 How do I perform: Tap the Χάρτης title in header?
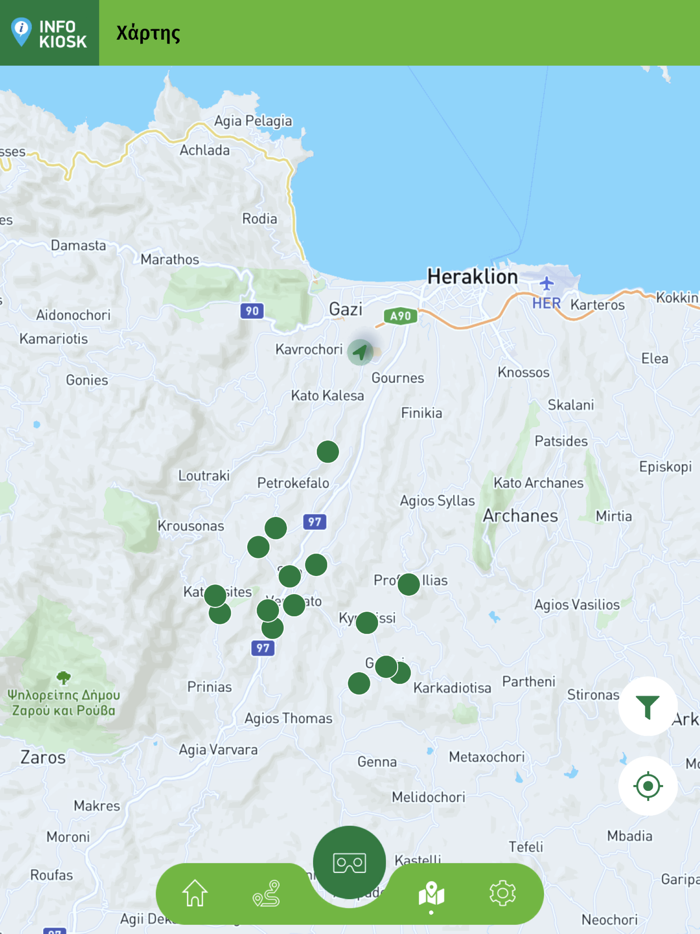(x=148, y=33)
